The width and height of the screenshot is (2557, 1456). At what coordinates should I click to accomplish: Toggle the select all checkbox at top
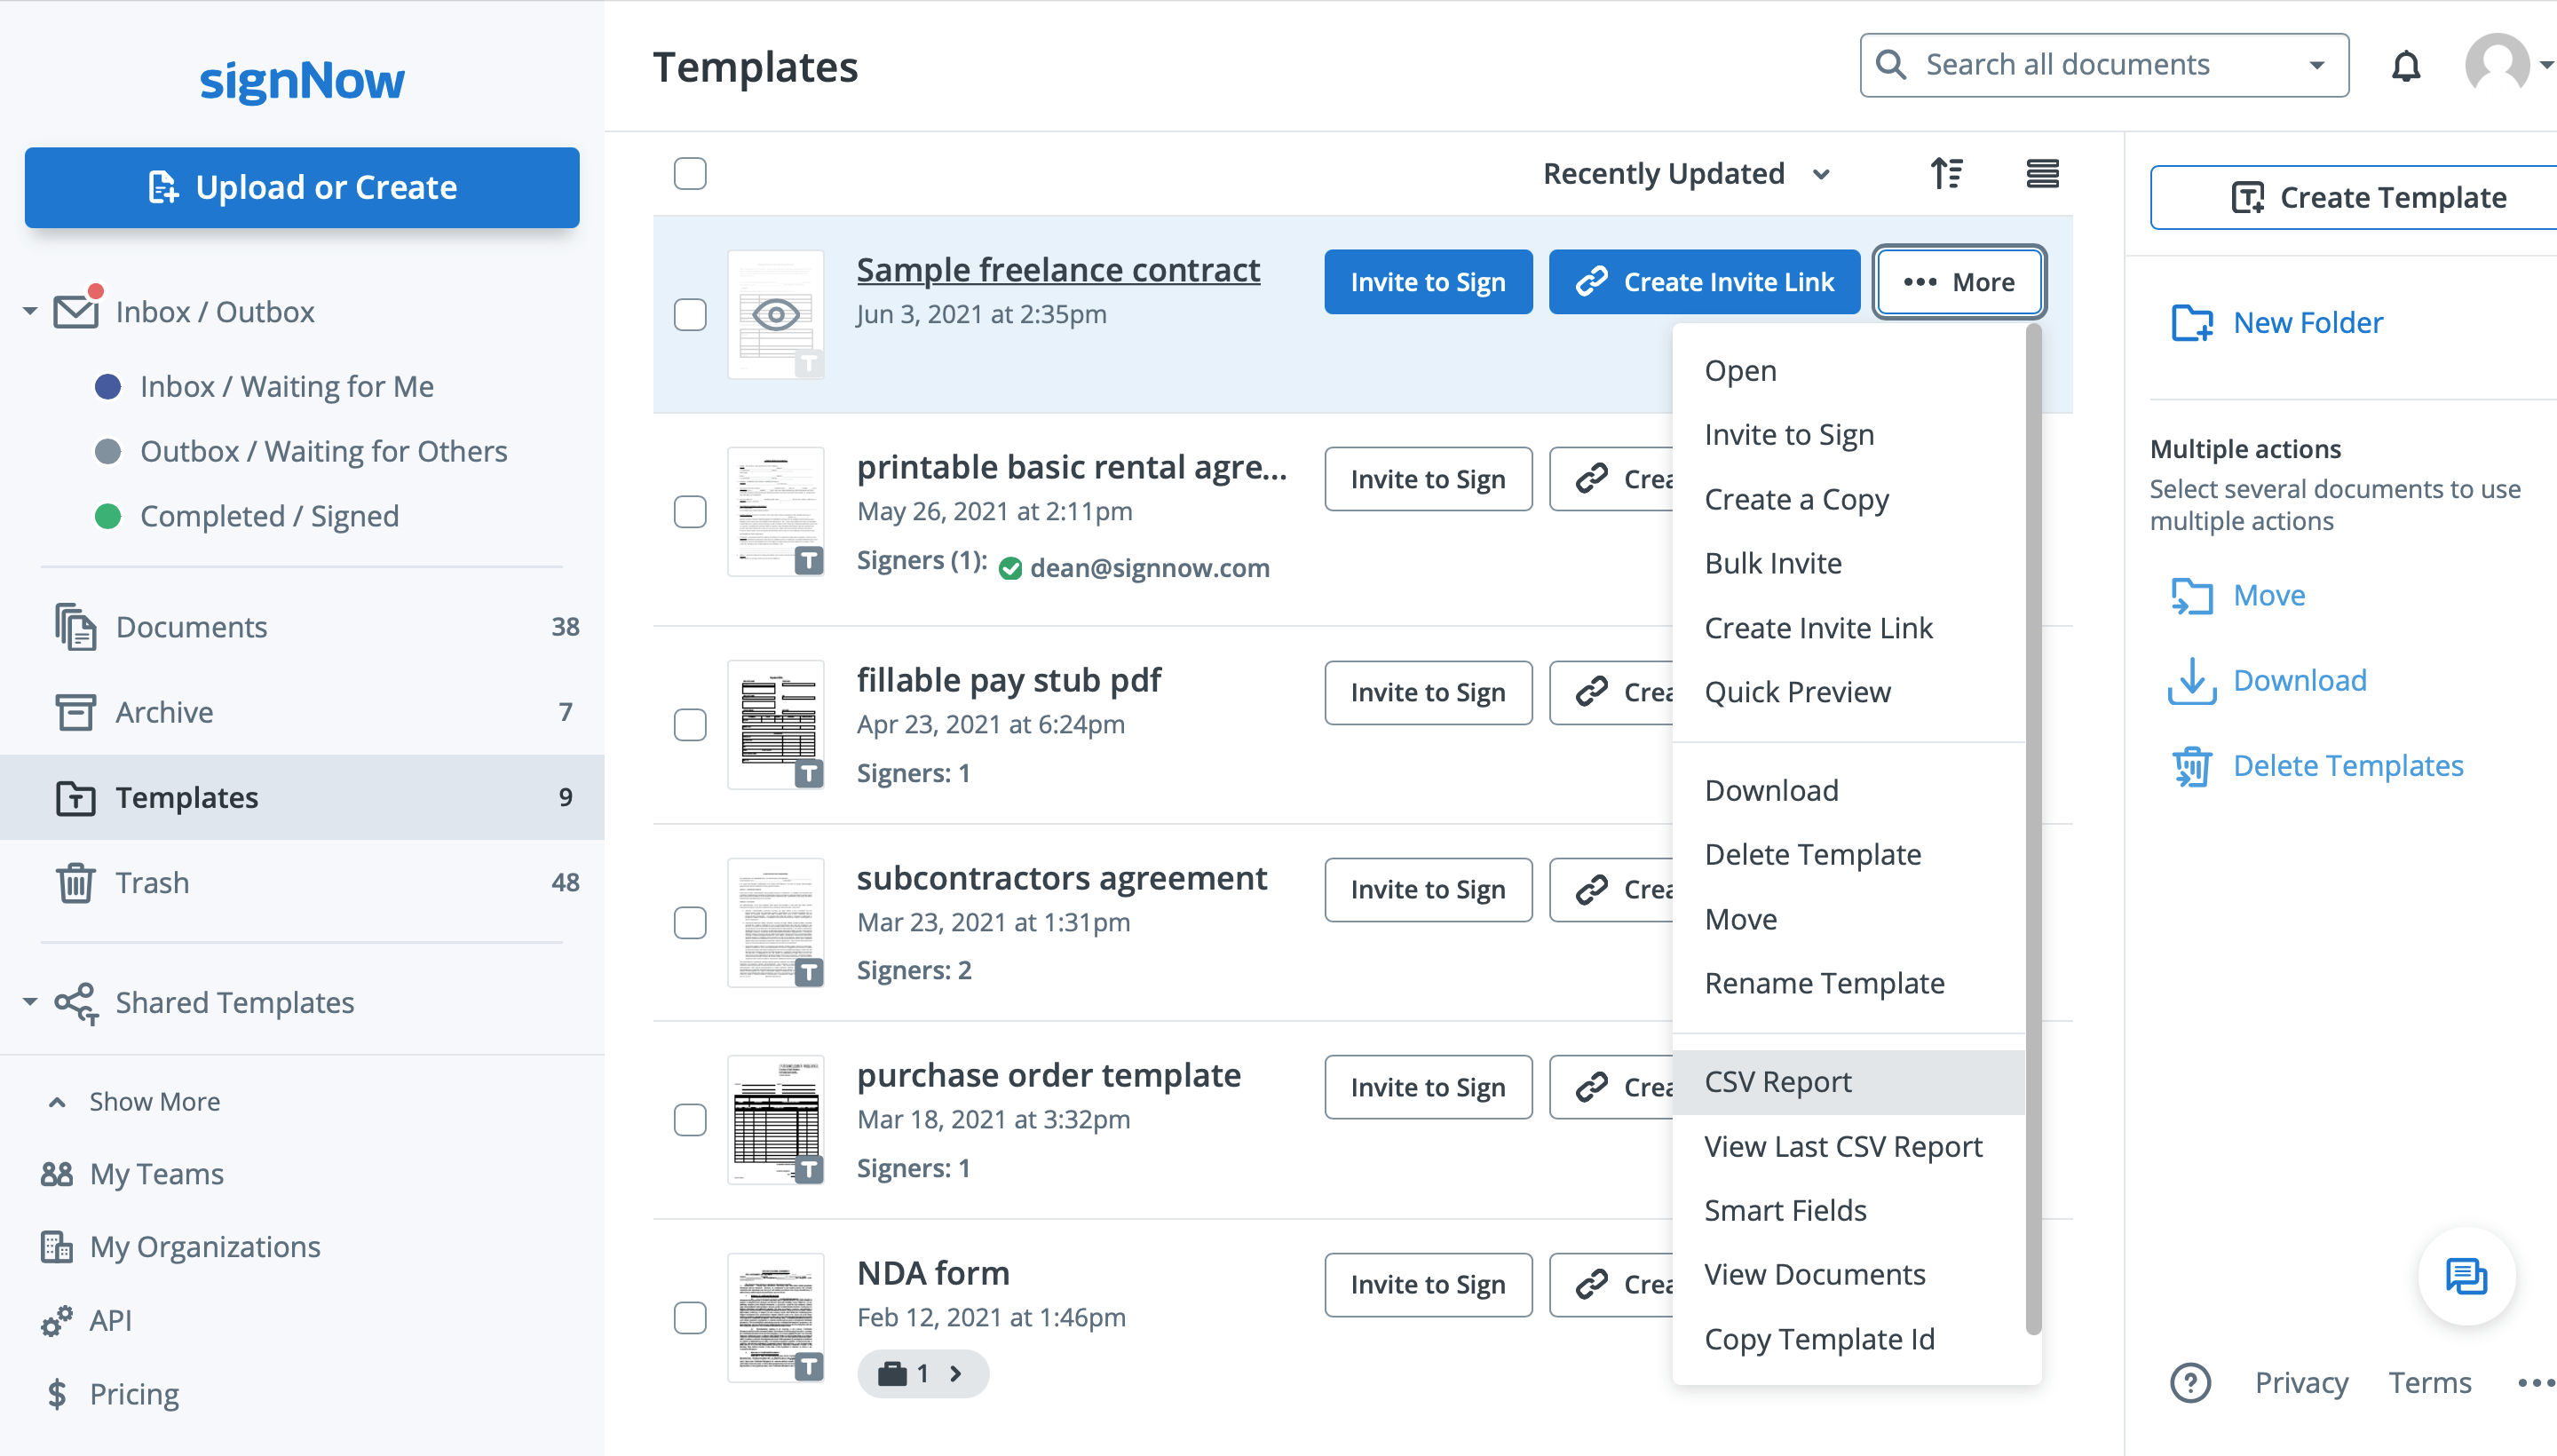[x=690, y=174]
